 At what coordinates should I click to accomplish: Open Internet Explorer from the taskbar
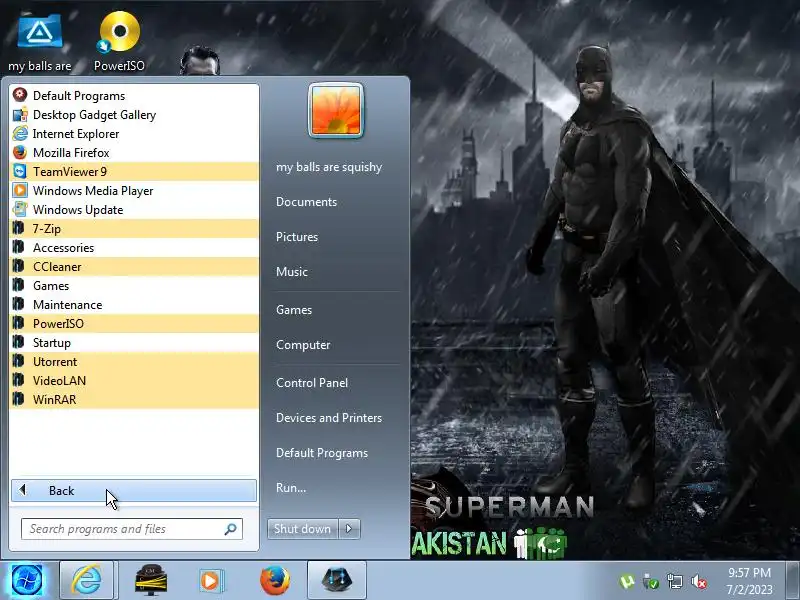pyautogui.click(x=87, y=580)
